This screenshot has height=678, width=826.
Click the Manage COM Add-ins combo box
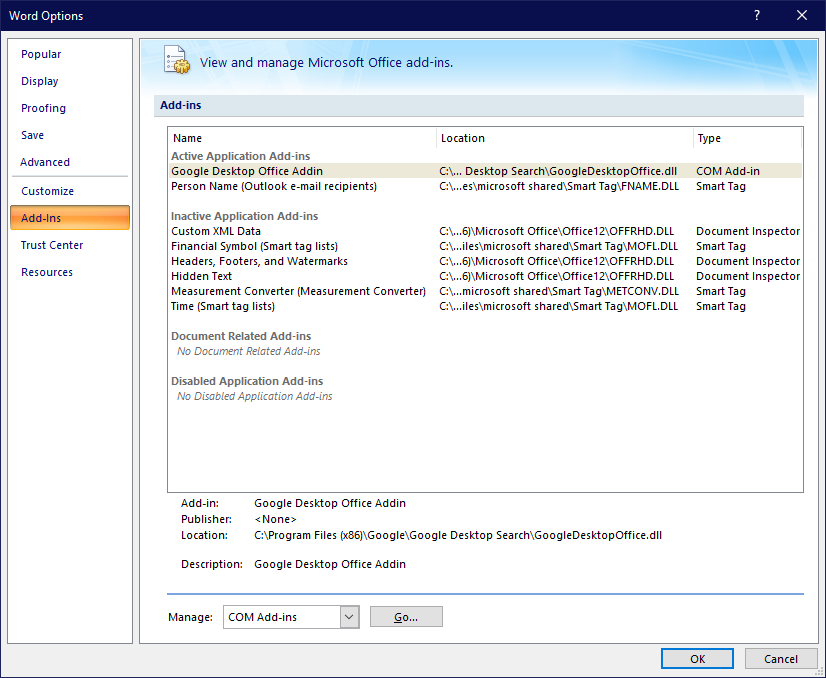(291, 617)
